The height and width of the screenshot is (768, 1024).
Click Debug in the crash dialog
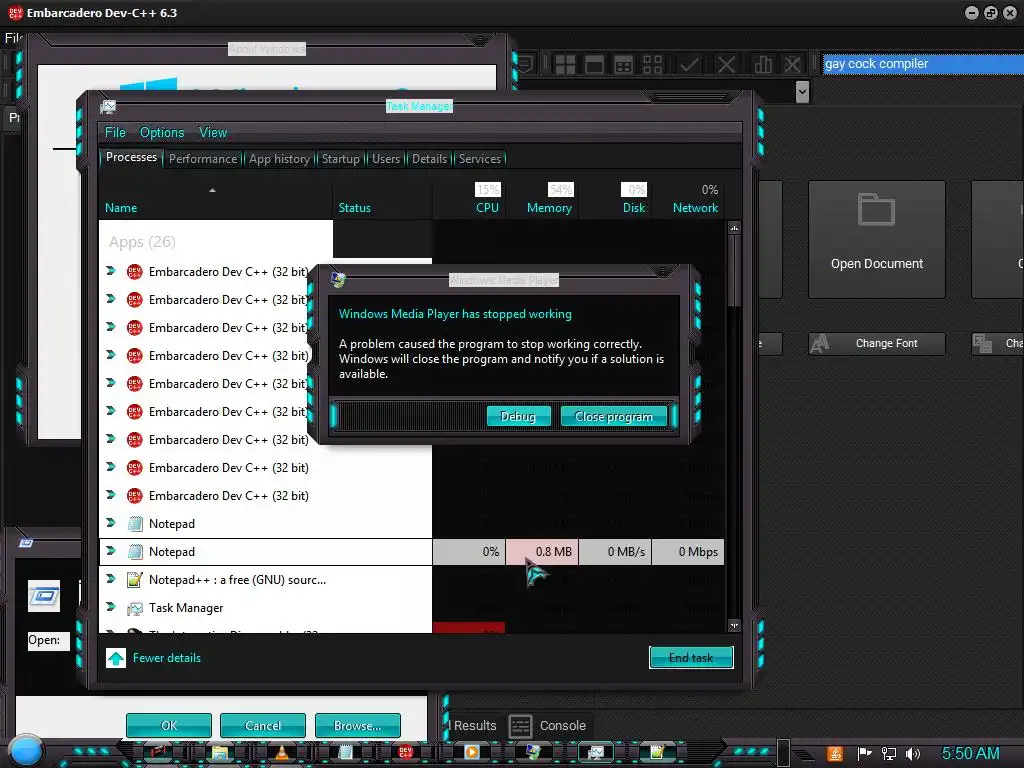click(518, 416)
